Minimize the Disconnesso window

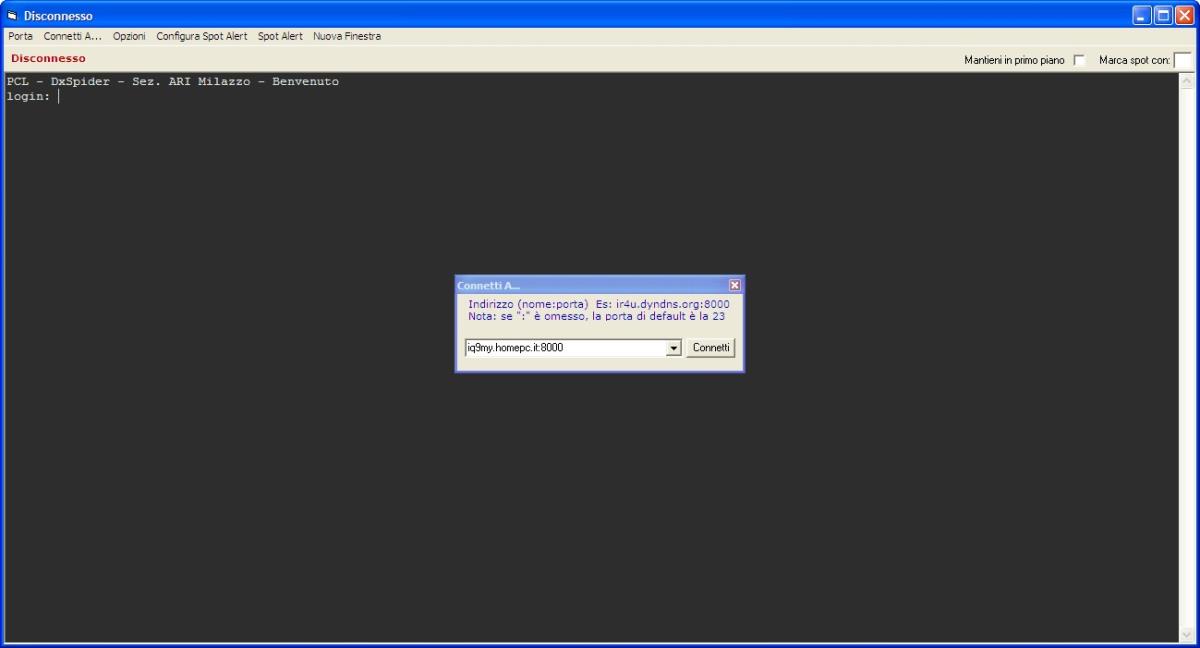pyautogui.click(x=1142, y=15)
